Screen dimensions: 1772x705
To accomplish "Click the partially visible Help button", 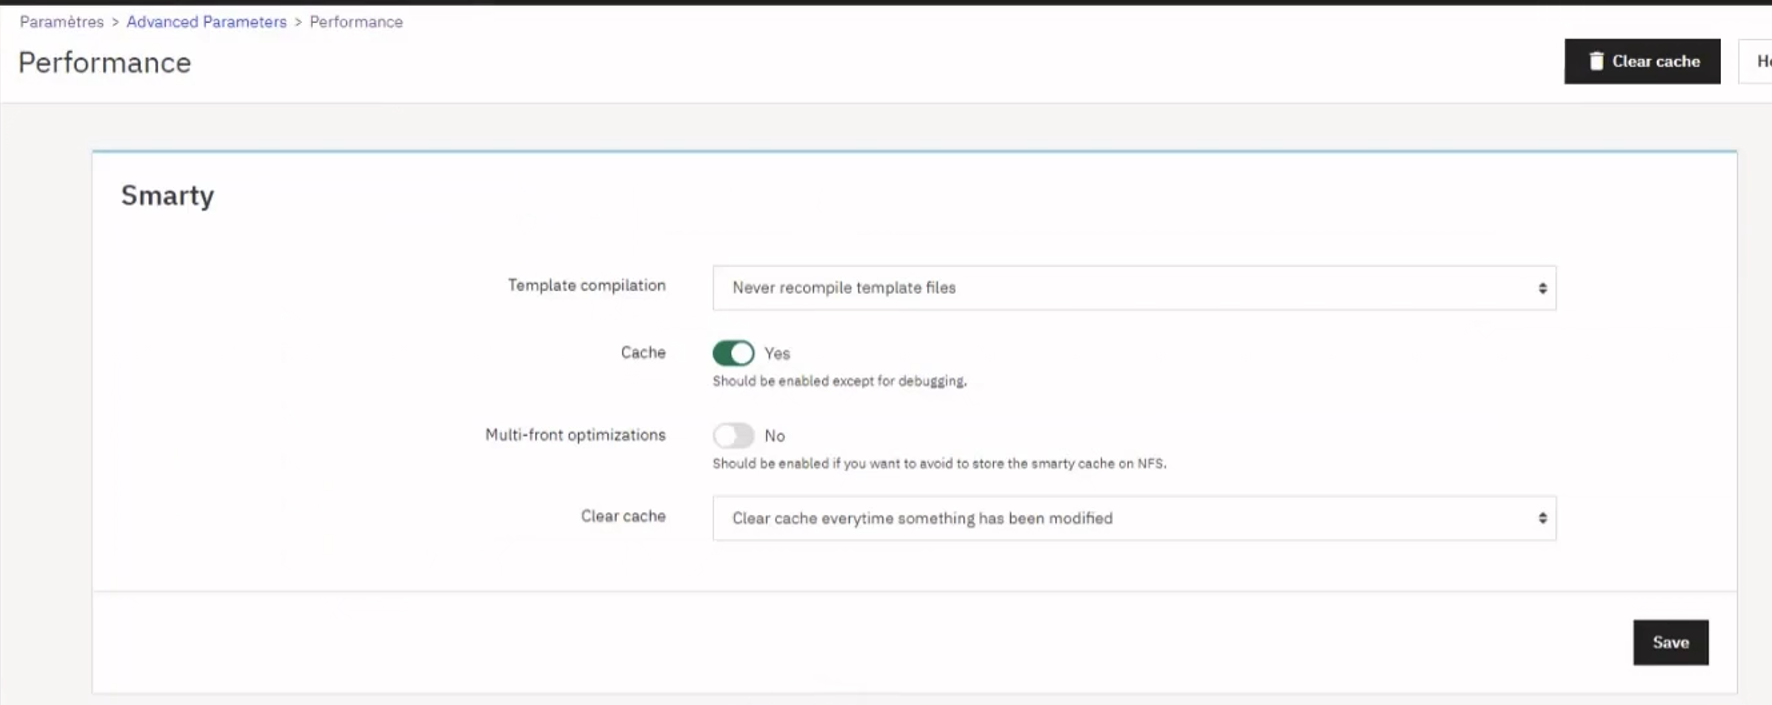I will point(1759,61).
